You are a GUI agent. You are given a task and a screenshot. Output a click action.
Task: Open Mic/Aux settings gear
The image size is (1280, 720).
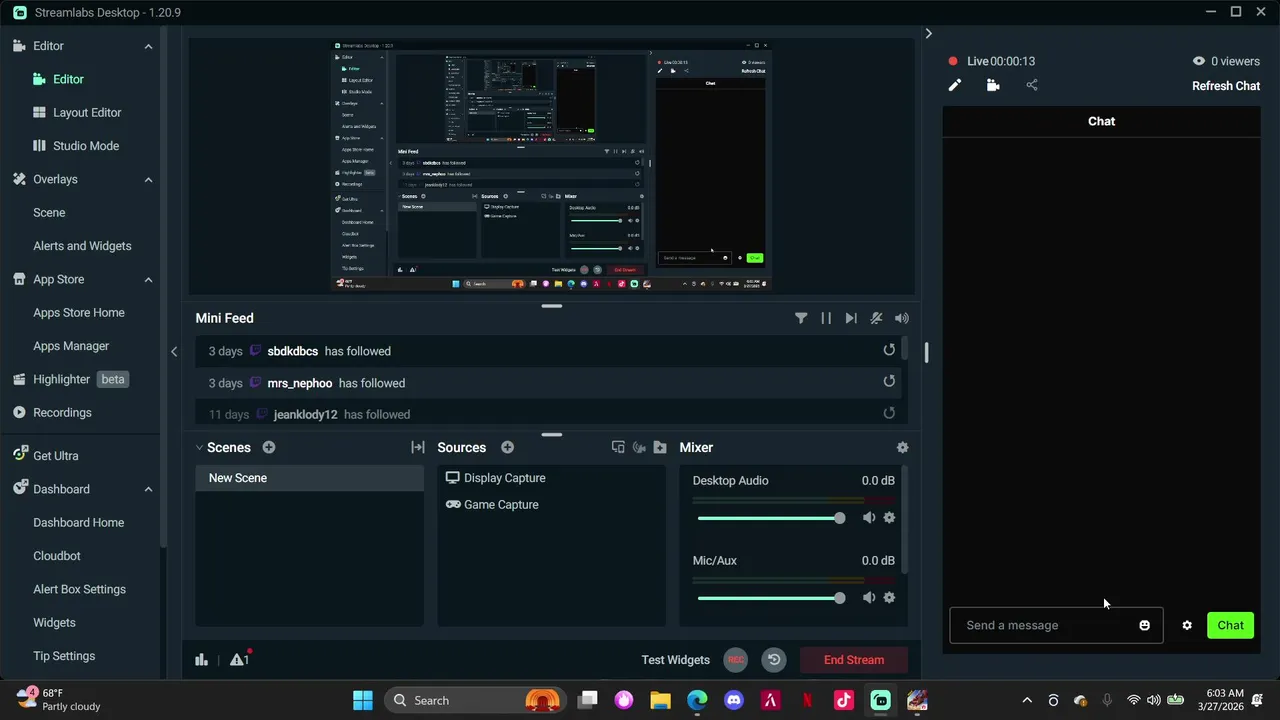889,598
